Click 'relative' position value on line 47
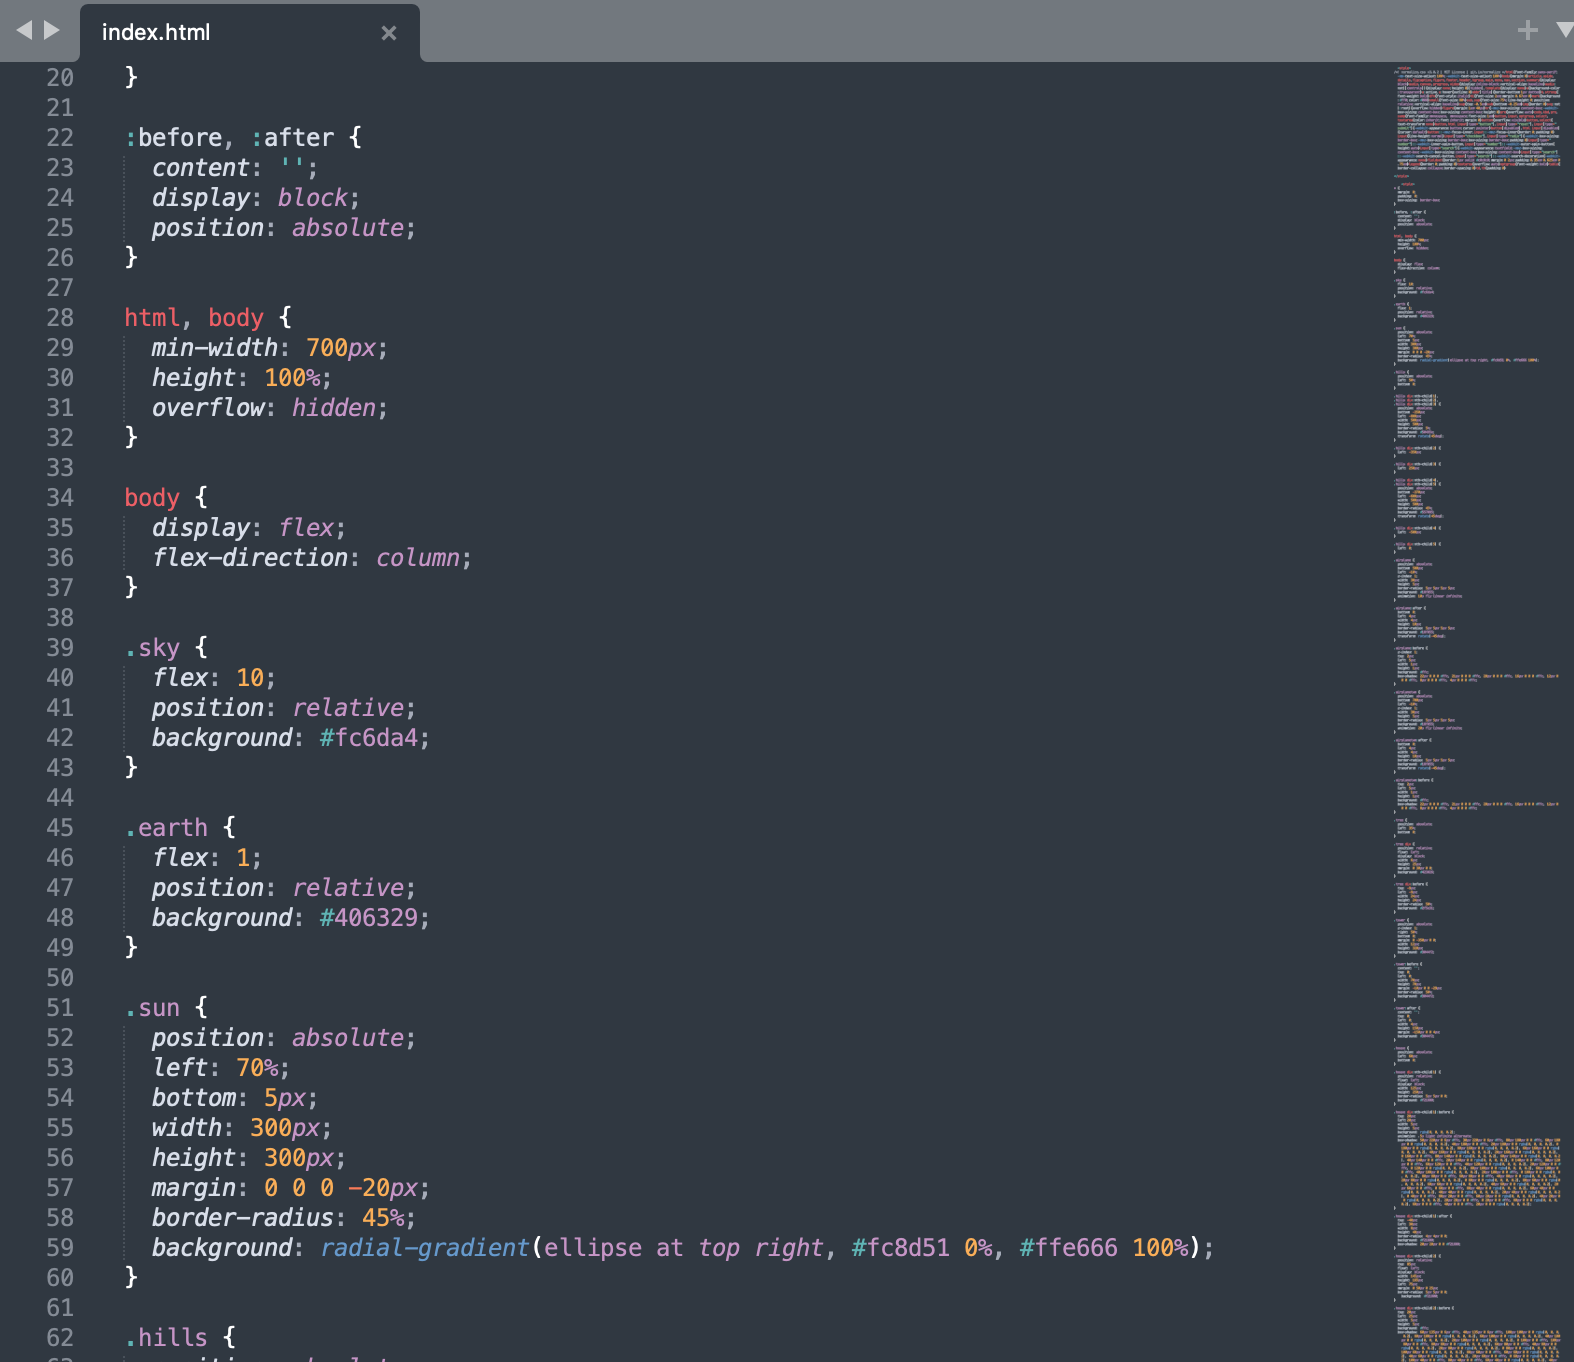The height and width of the screenshot is (1362, 1574). (348, 888)
